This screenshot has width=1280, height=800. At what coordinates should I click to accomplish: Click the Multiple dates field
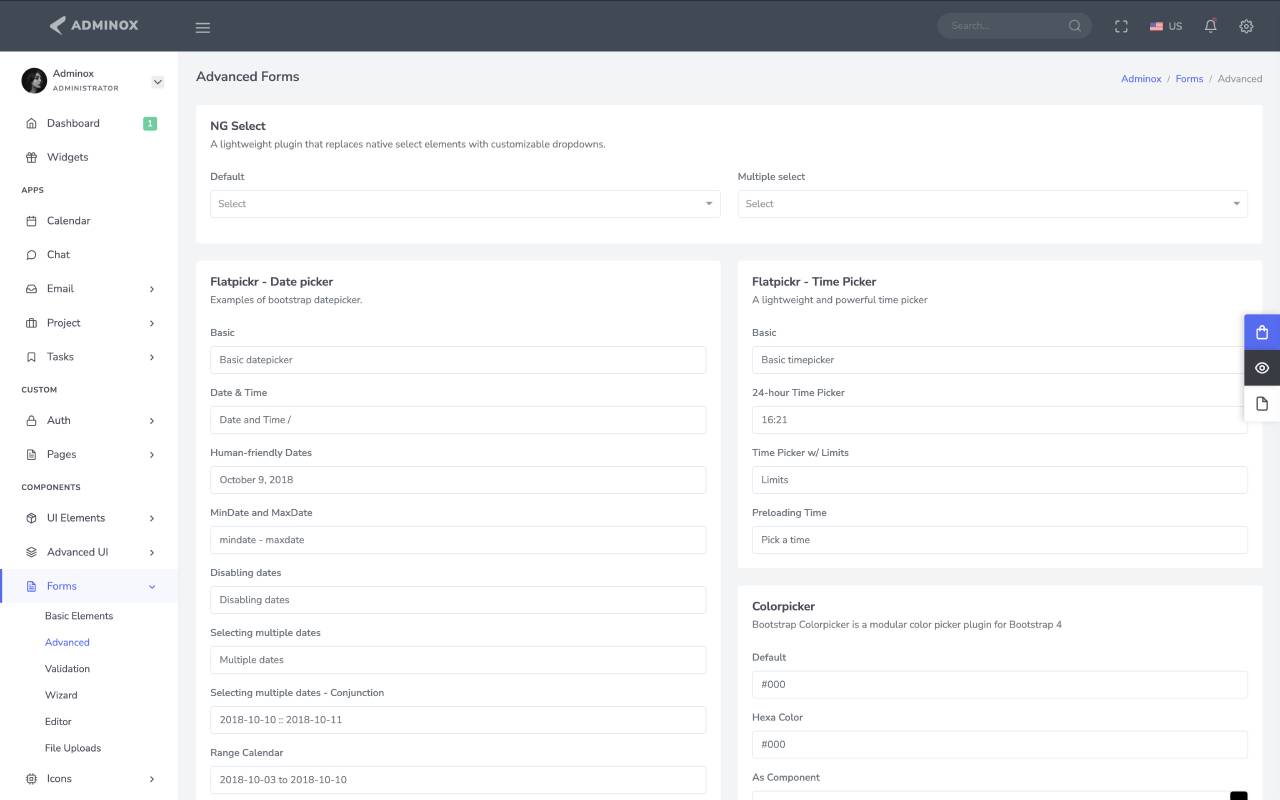[458, 660]
